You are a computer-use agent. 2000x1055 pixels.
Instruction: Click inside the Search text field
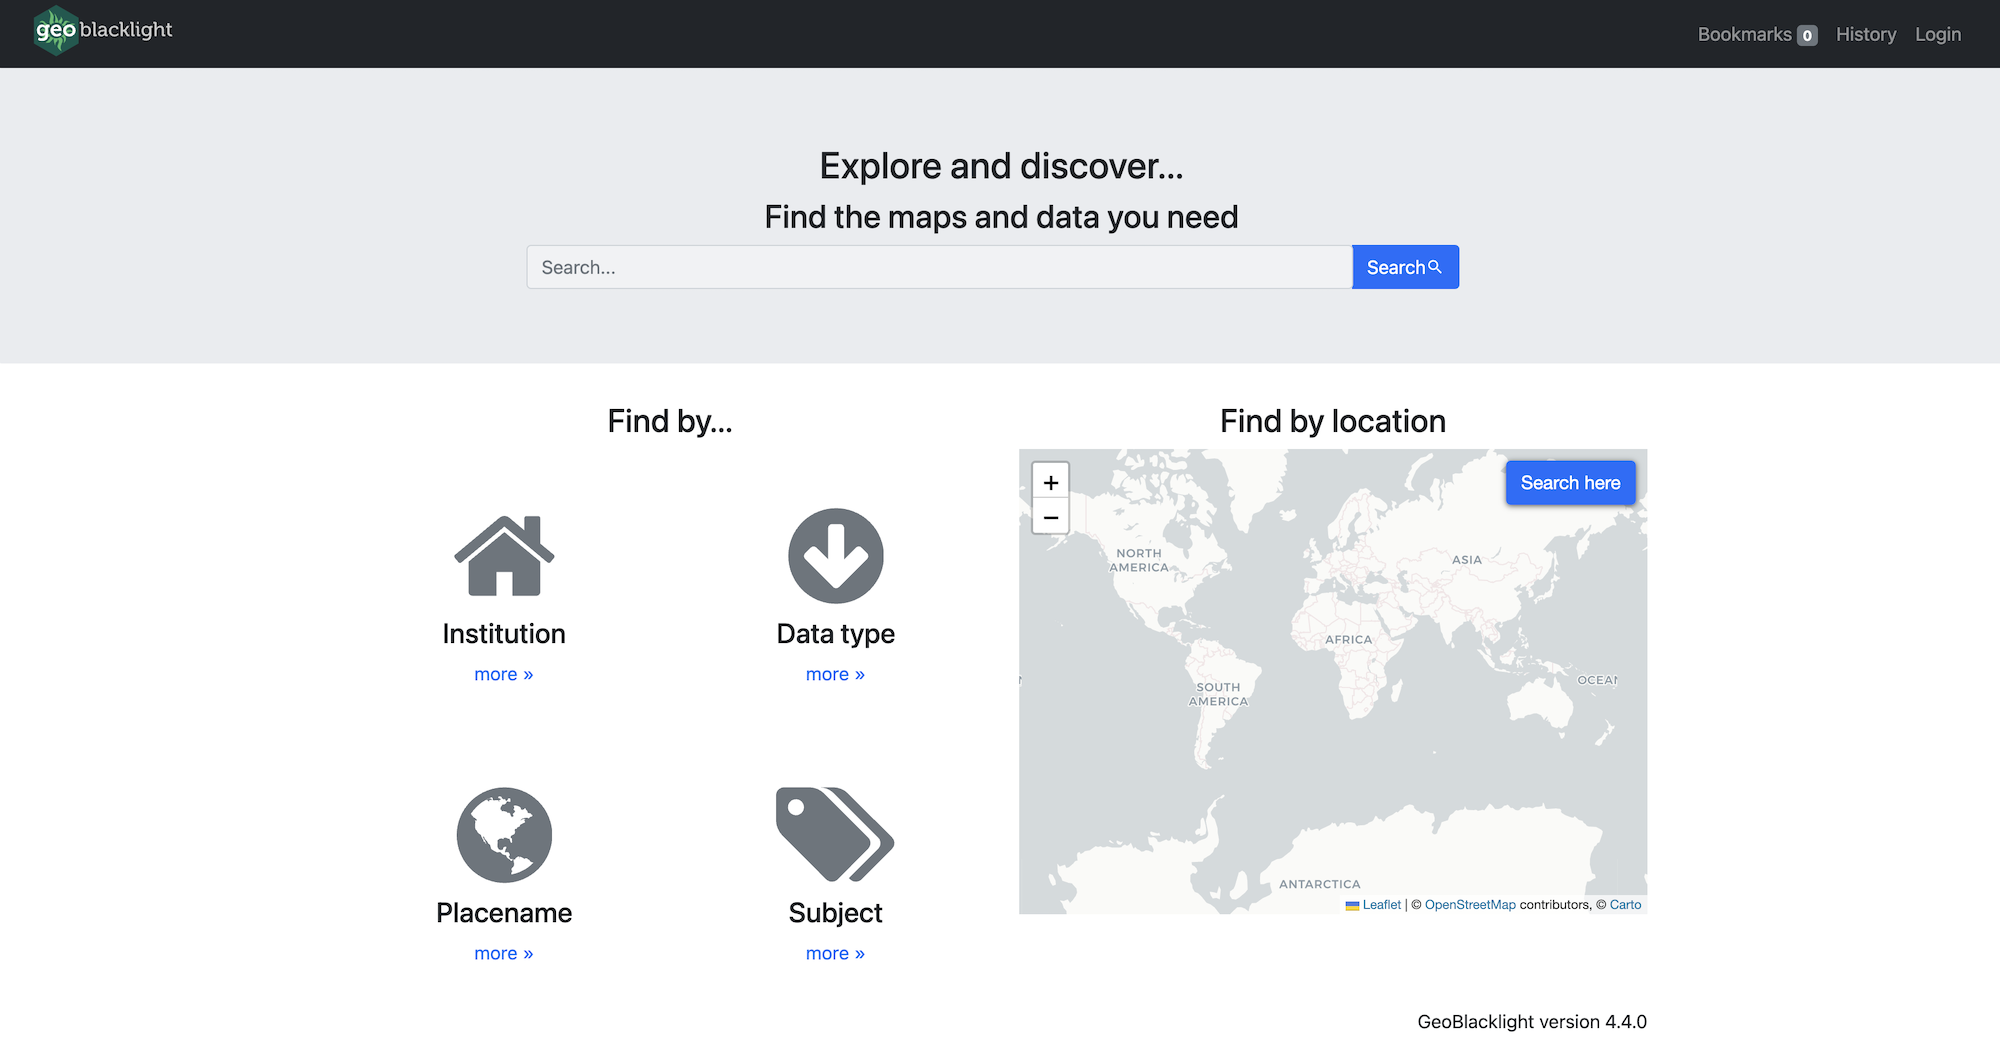(x=938, y=266)
